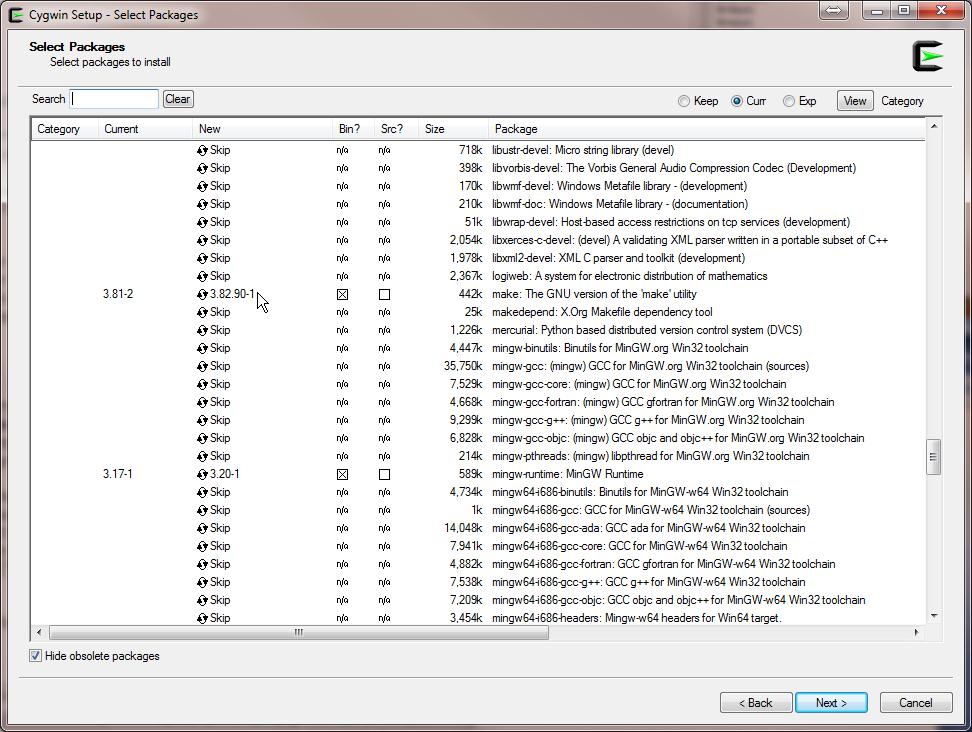This screenshot has width=972, height=732.
Task: Click the cycle icon for libxerces-c-devel
Action: pos(202,240)
